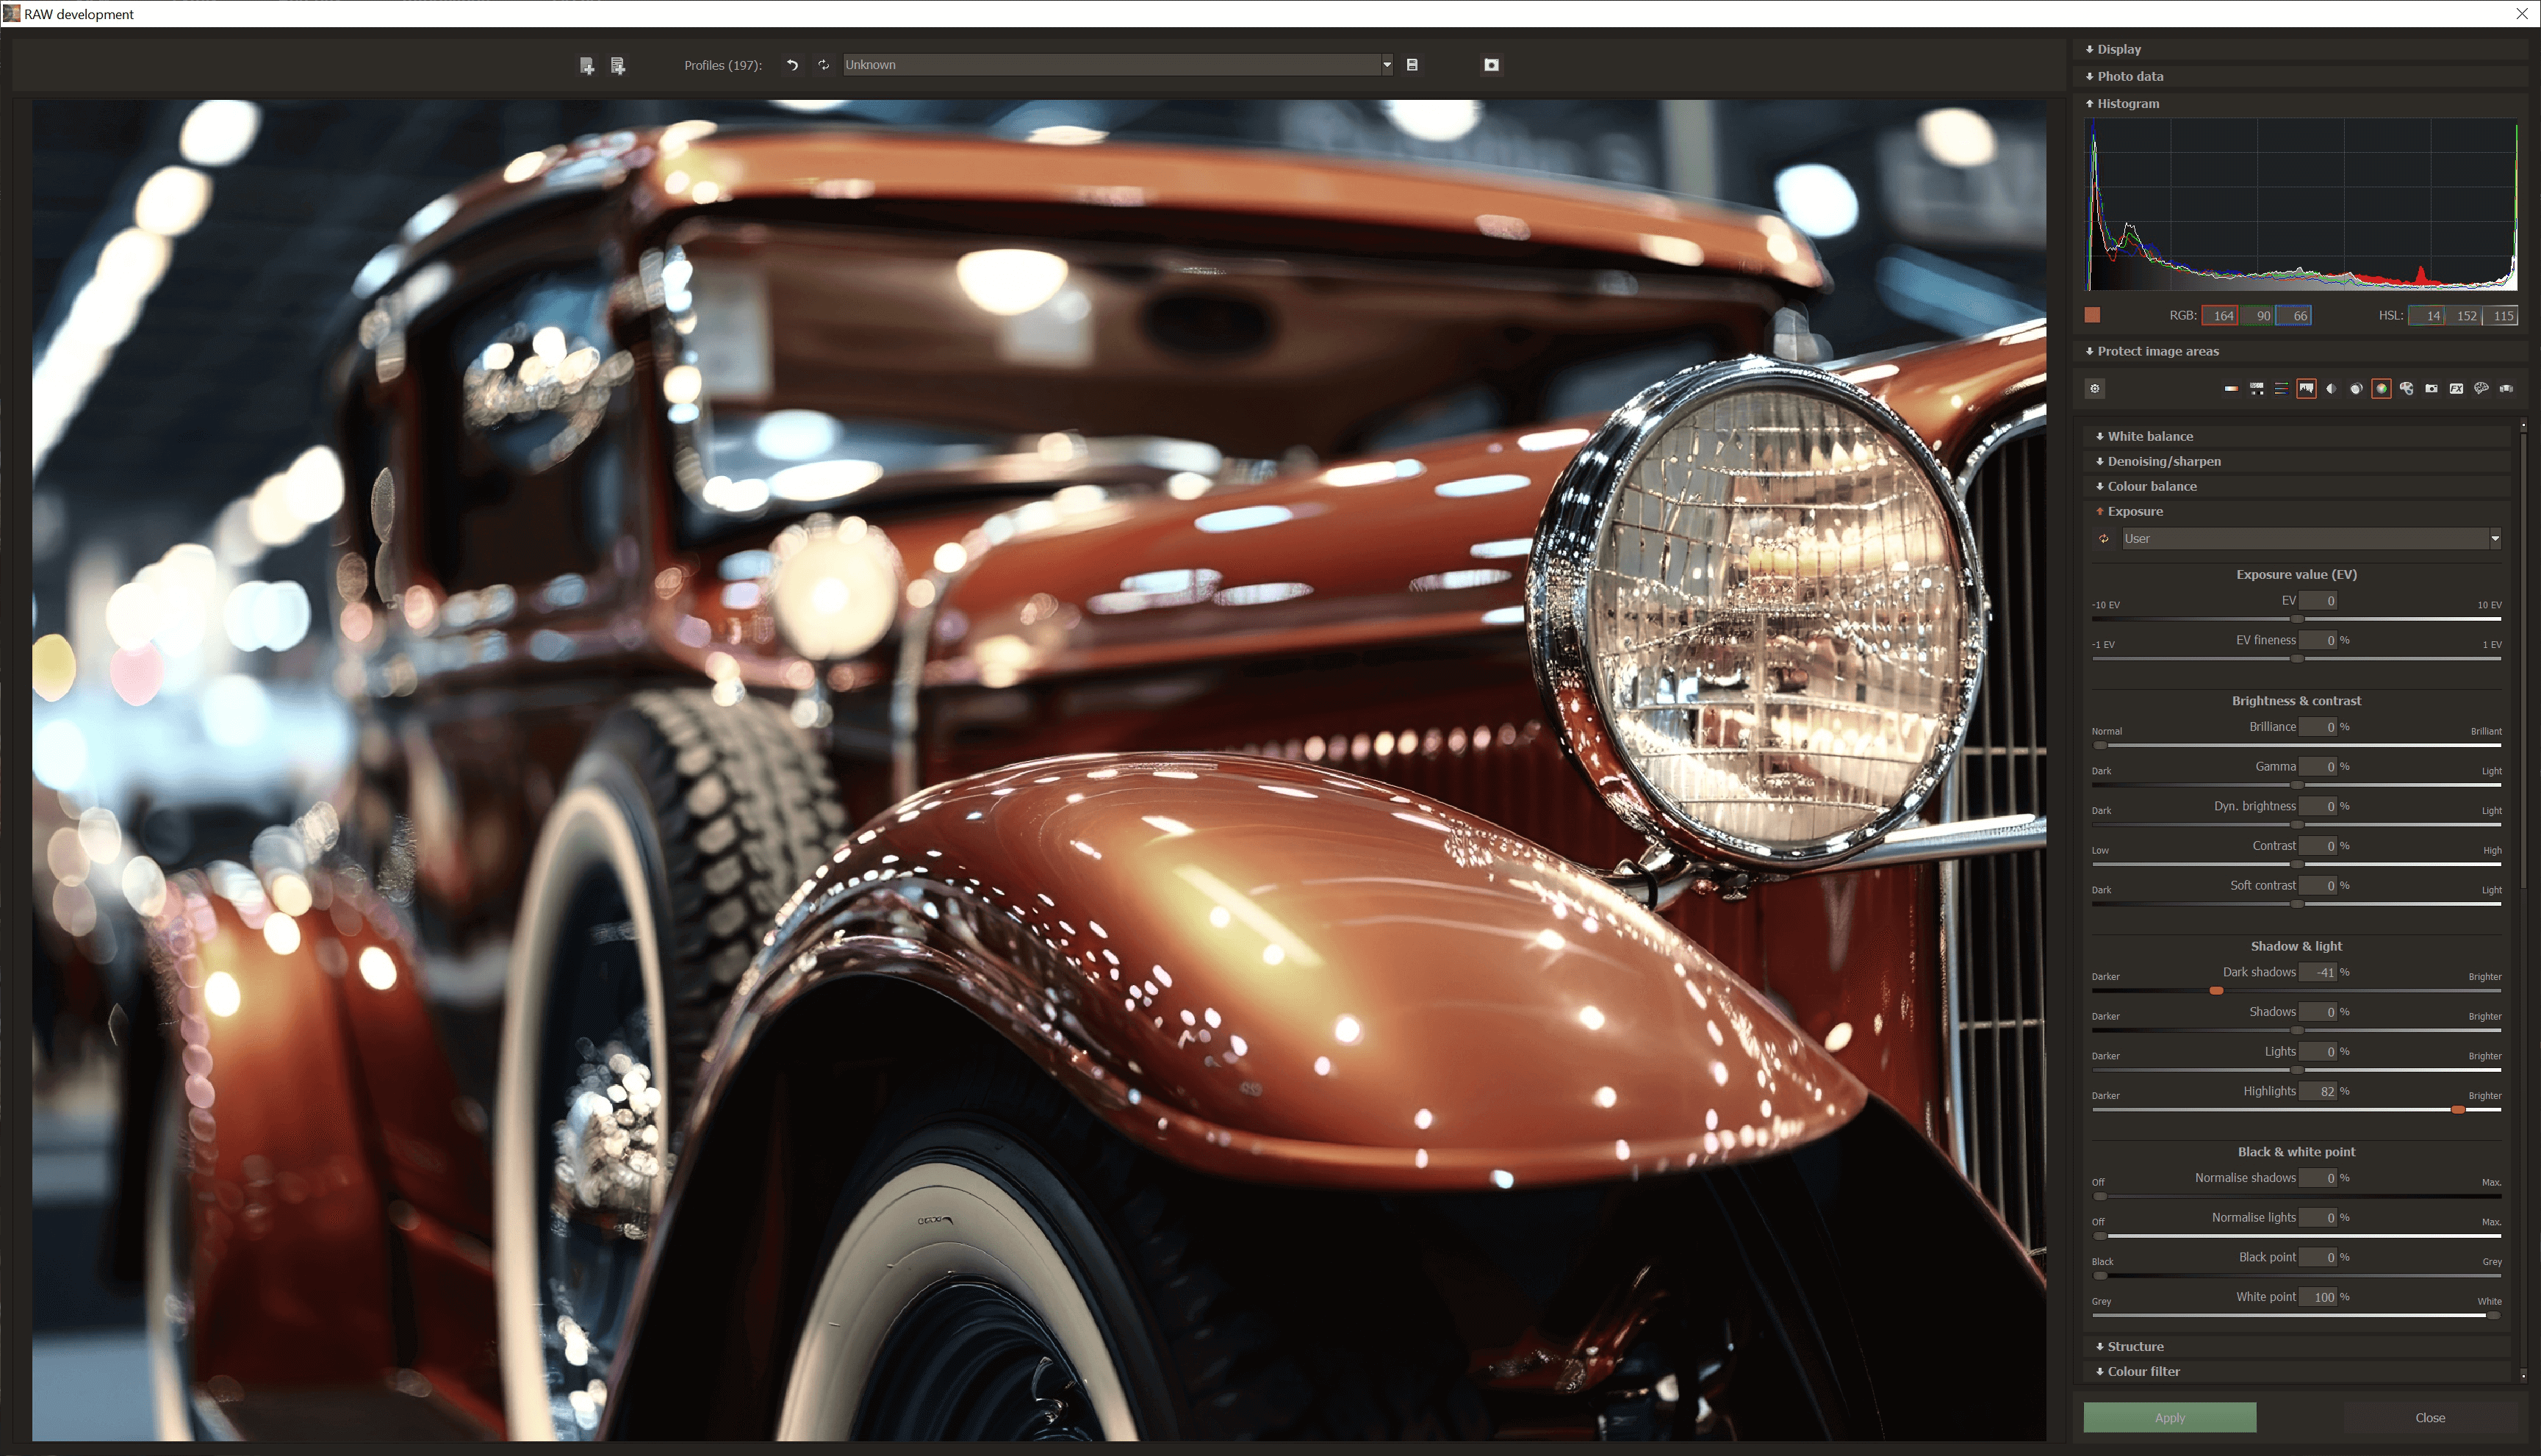The width and height of the screenshot is (2541, 1456).
Task: Click the lens module icon
Action: tap(2356, 389)
